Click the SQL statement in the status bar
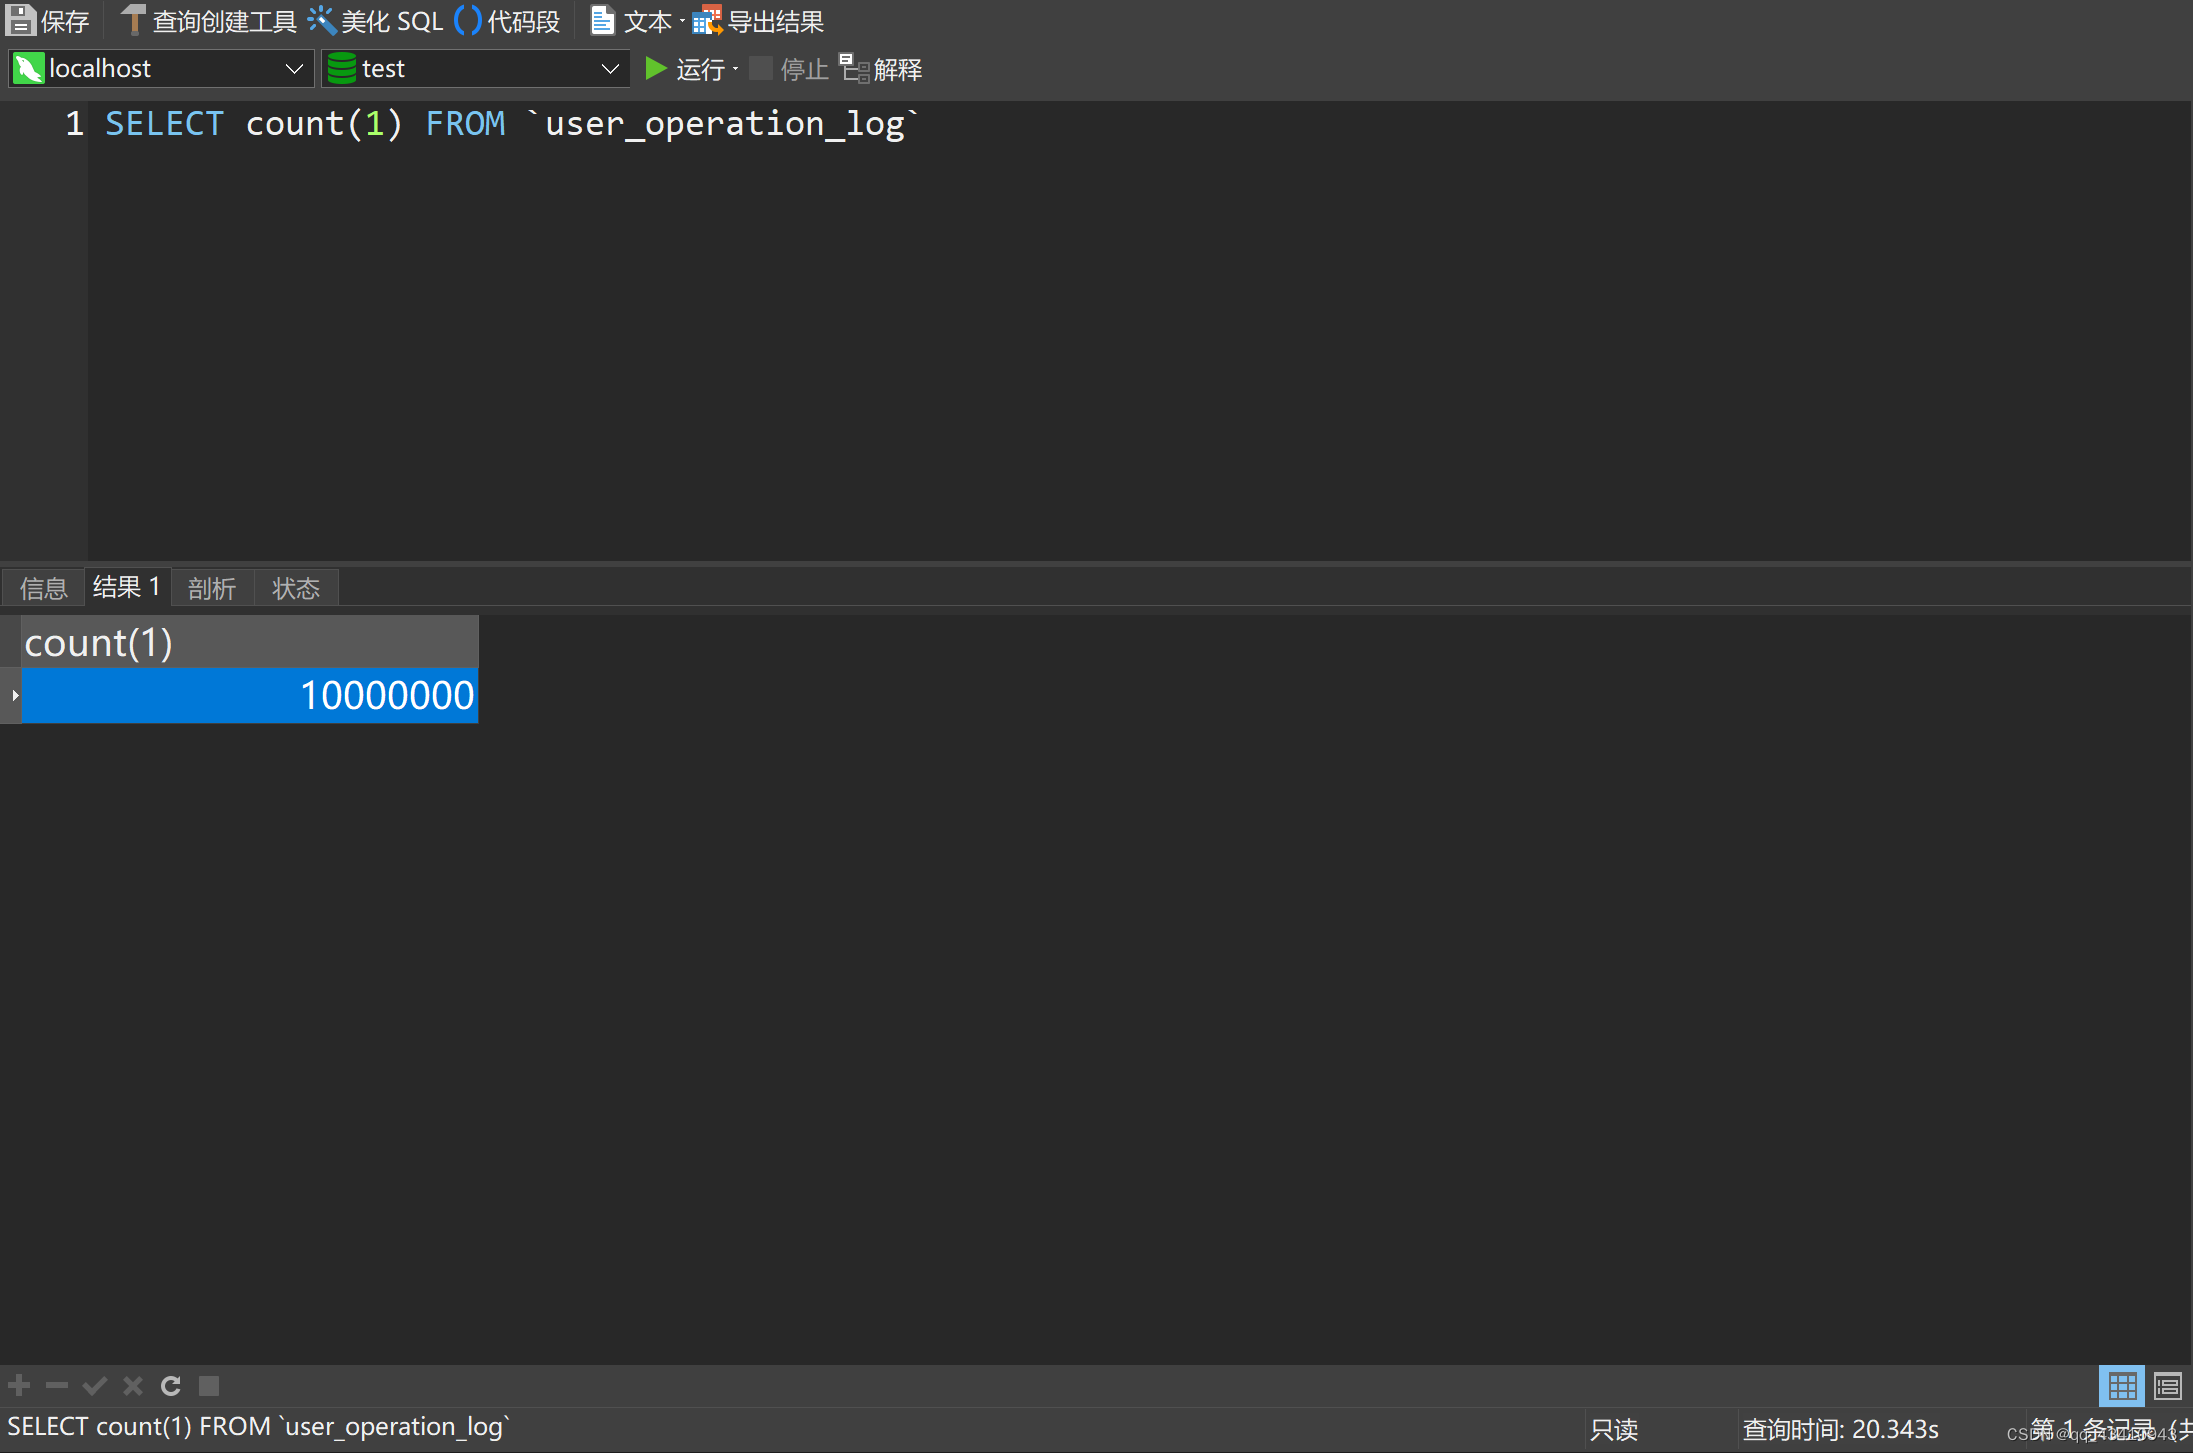Image resolution: width=2193 pixels, height=1453 pixels. click(259, 1427)
